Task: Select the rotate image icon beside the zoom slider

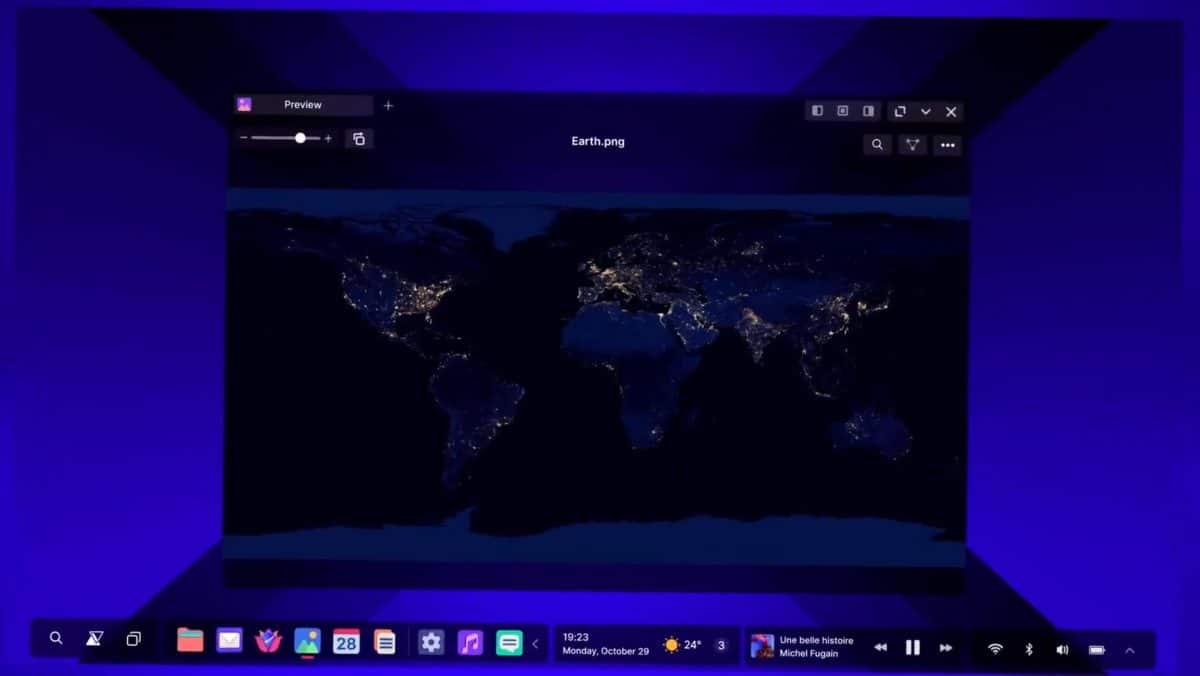Action: click(359, 138)
